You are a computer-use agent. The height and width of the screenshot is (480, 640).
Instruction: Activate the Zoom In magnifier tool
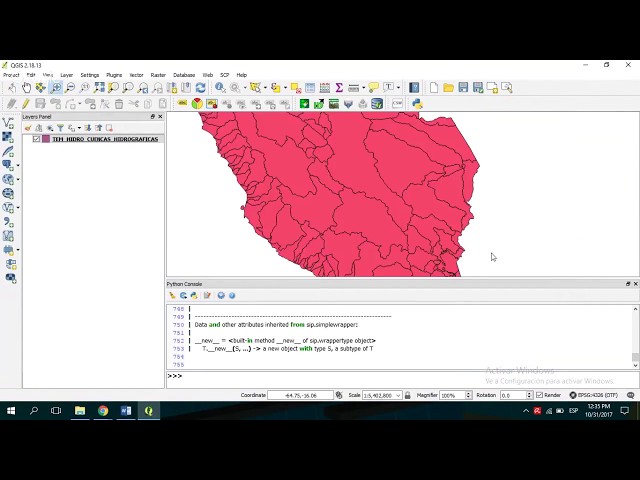click(55, 87)
